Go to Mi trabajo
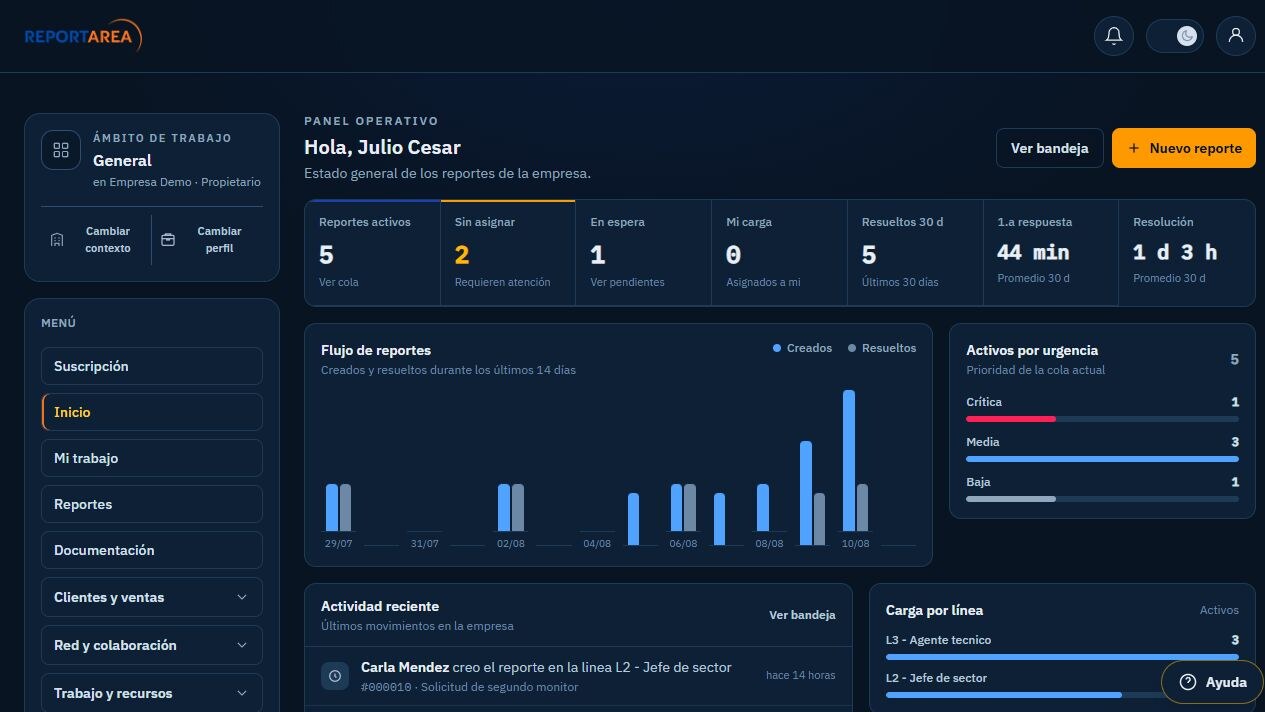 pos(152,458)
